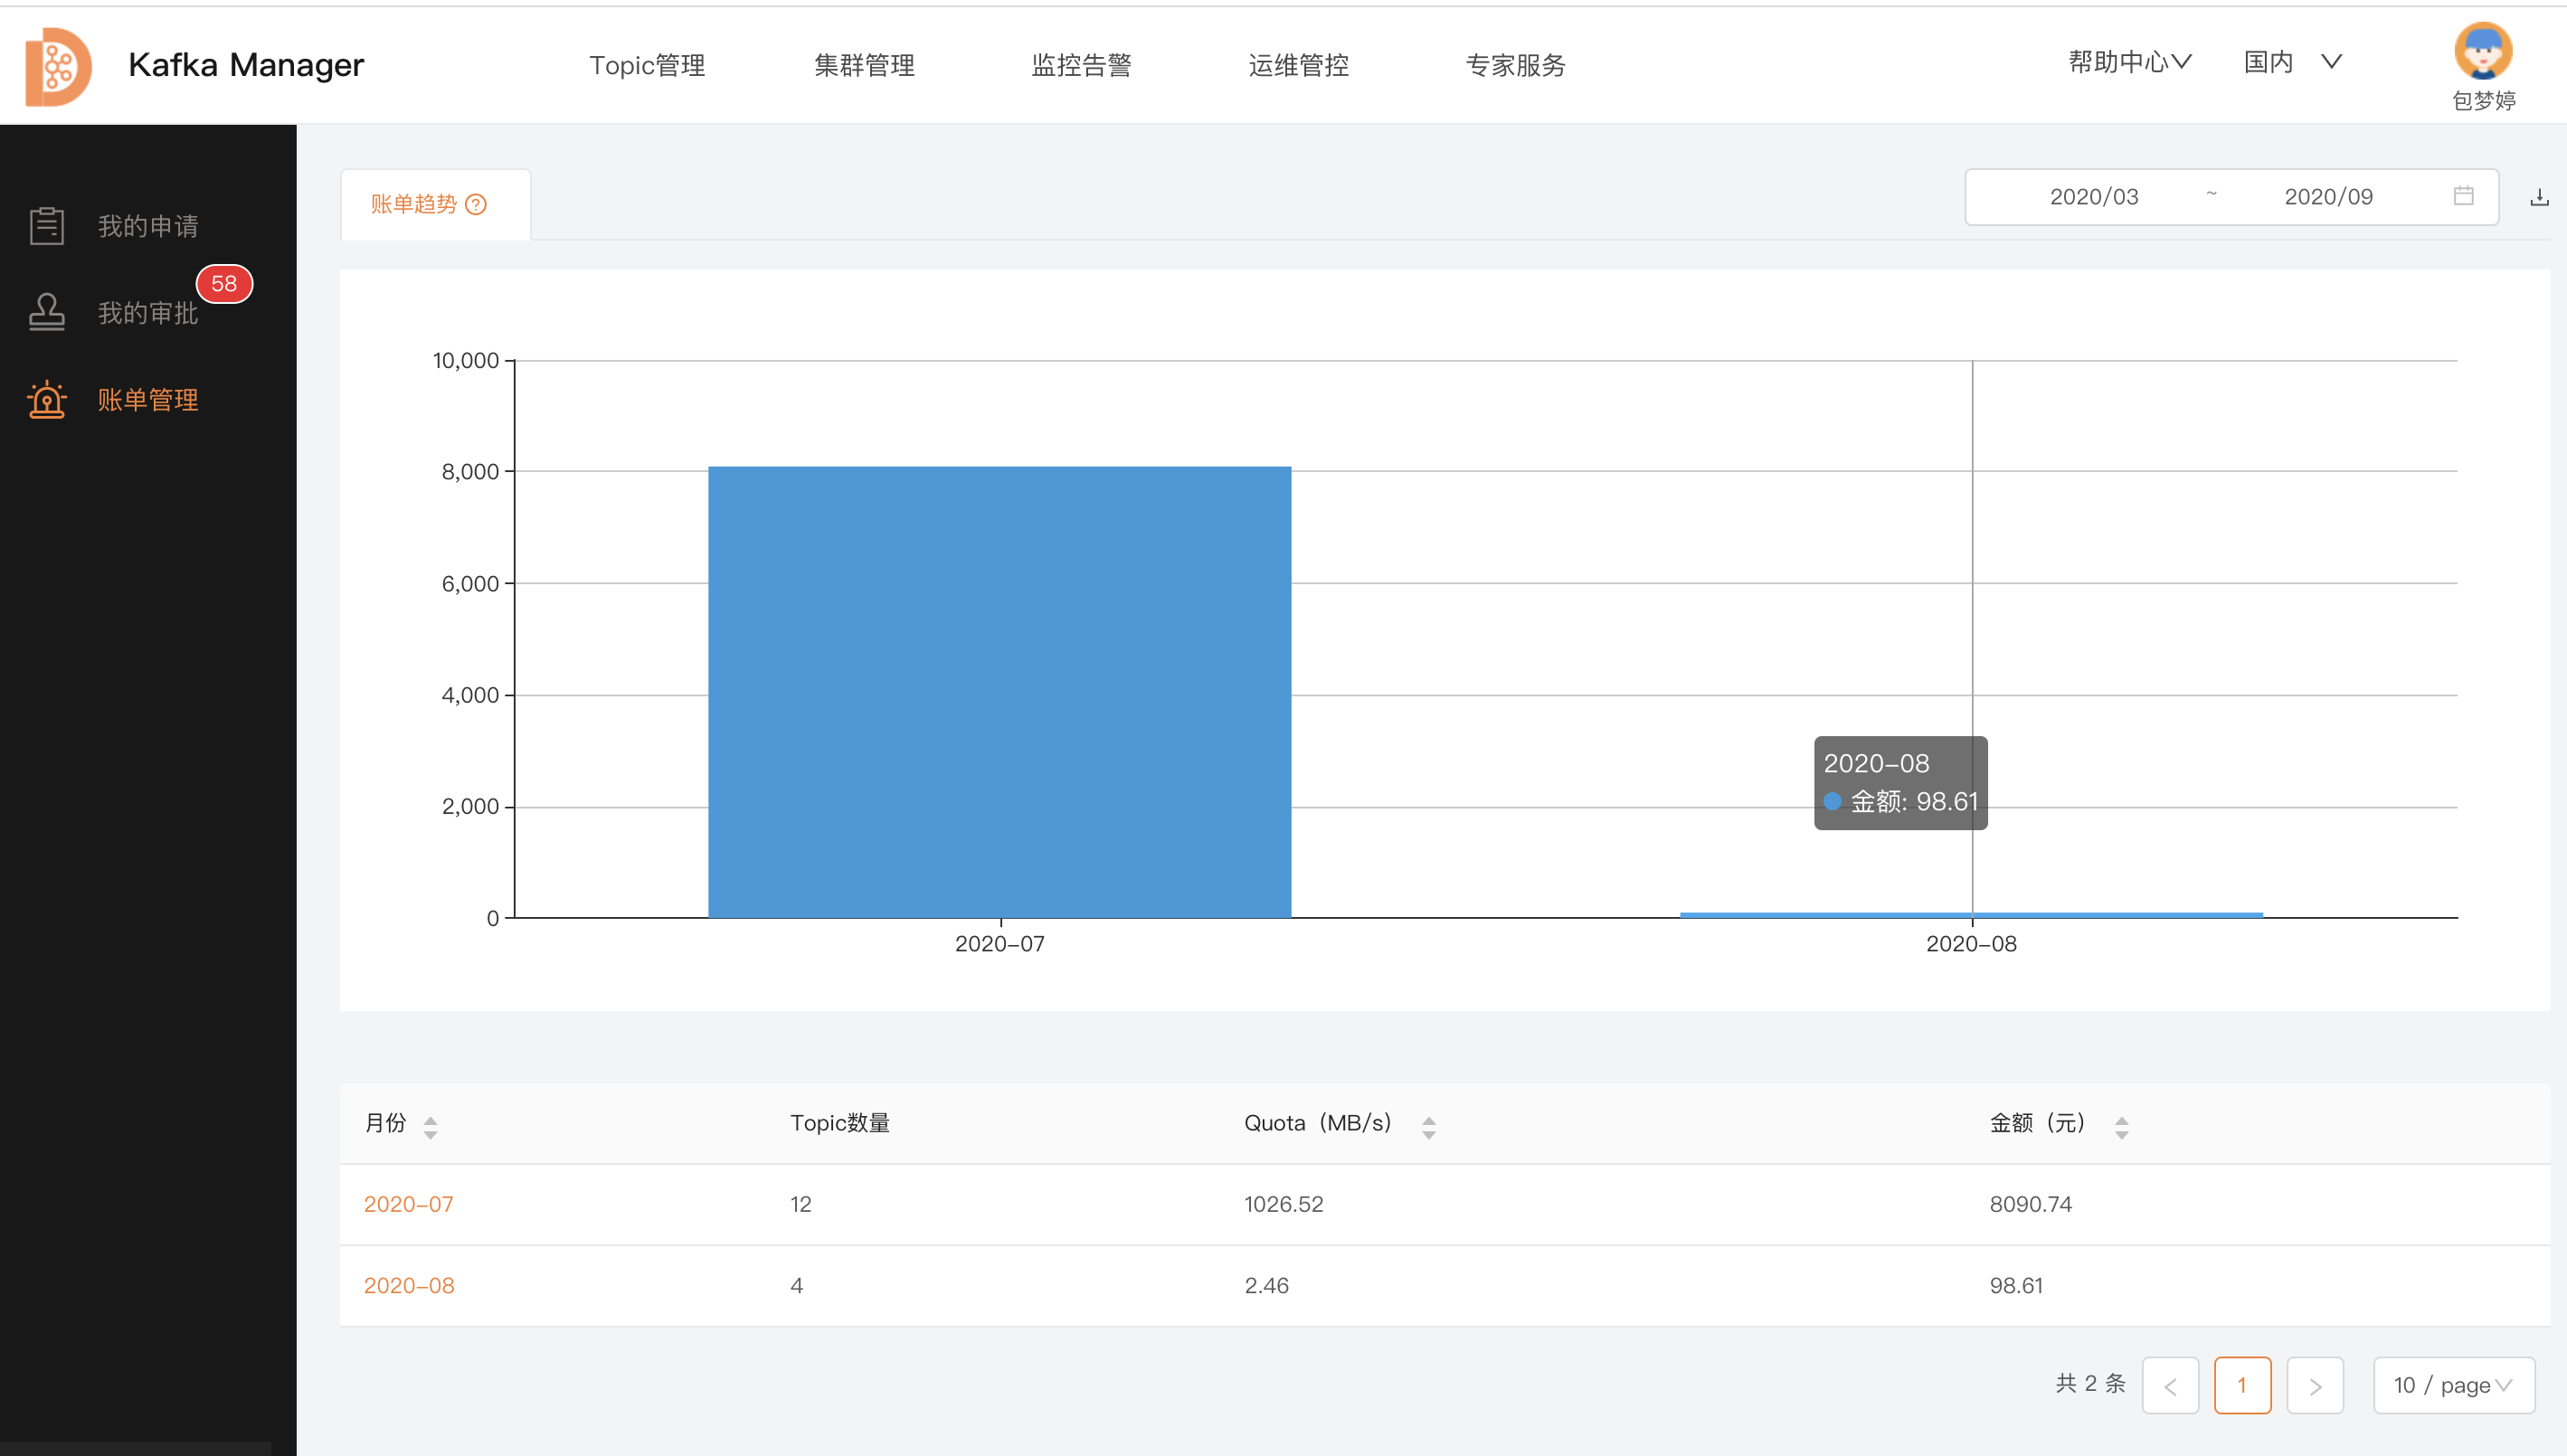Toggle sort on 金额（元）column
Screen dimensions: 2567x1456
2121,1127
